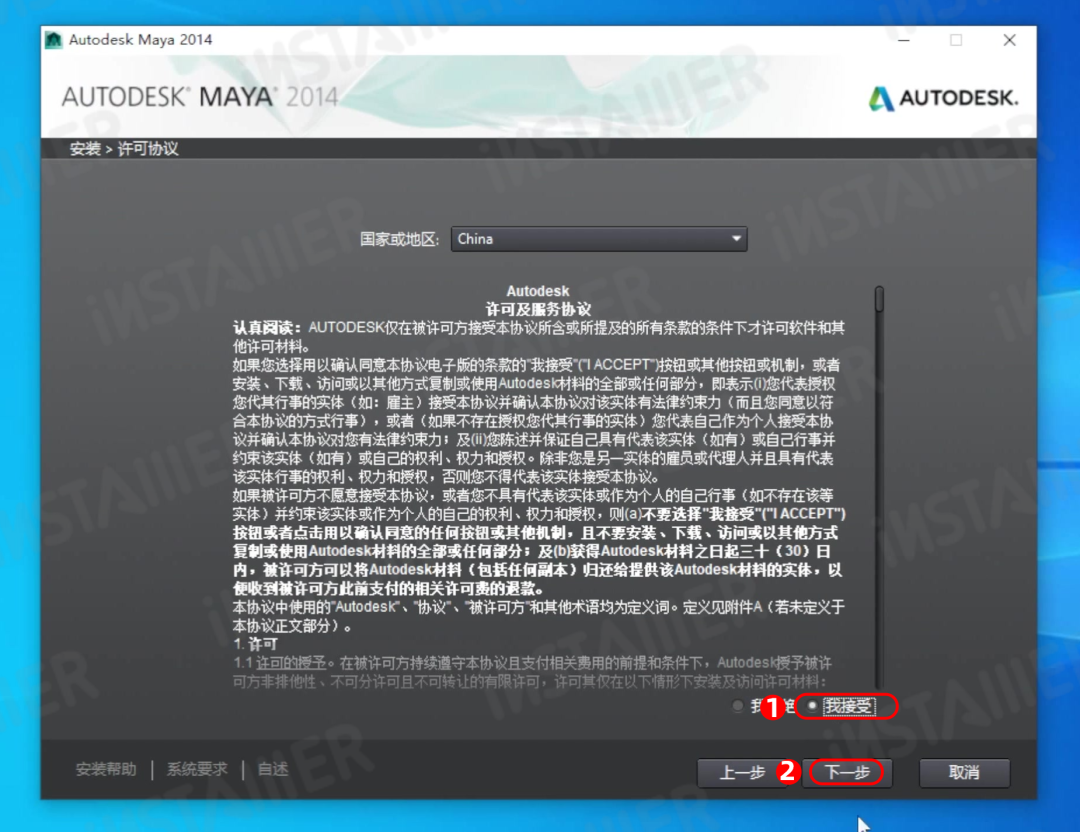The width and height of the screenshot is (1080, 832).
Task: Open the 安装帮助 link
Action: click(x=106, y=769)
